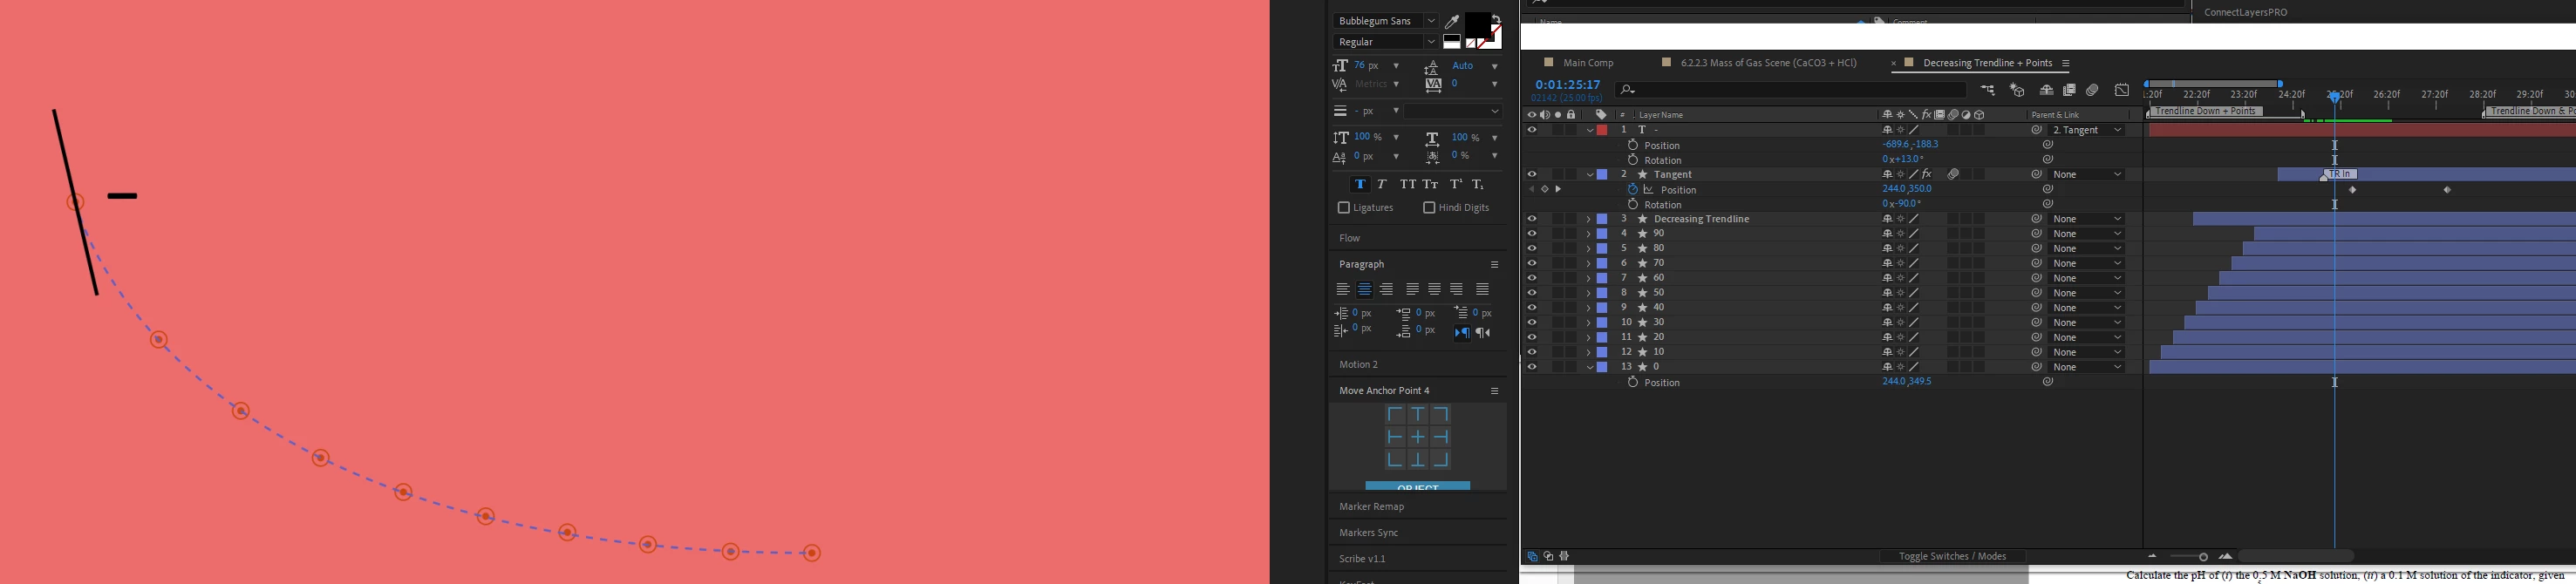The width and height of the screenshot is (2576, 584).
Task: Enable Motion Blur for the composition
Action: [2093, 90]
